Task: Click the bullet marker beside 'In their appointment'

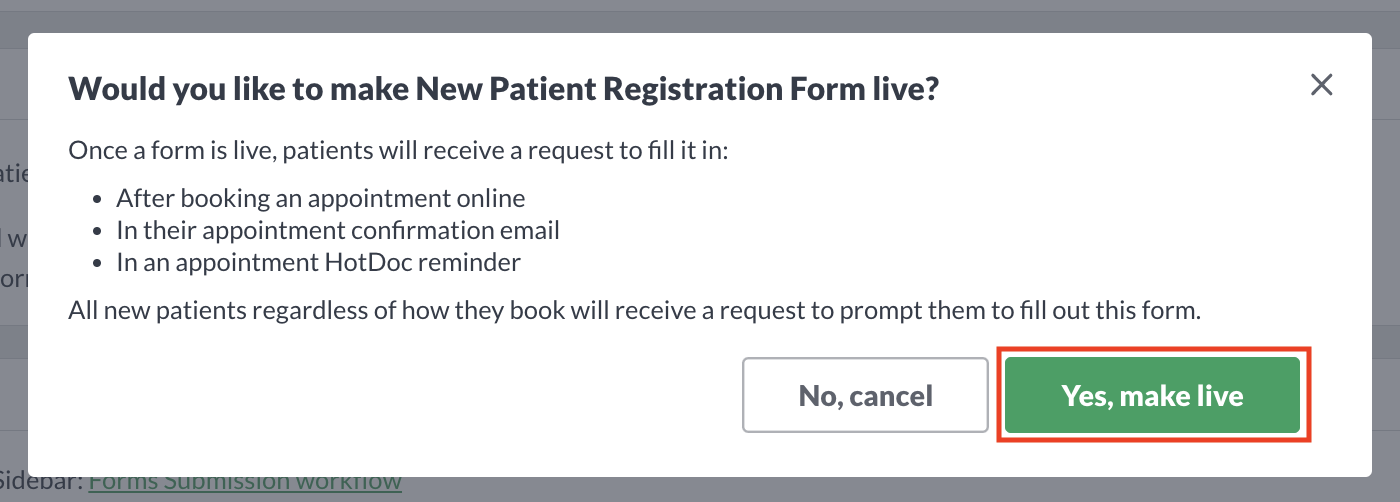Action: tap(96, 231)
